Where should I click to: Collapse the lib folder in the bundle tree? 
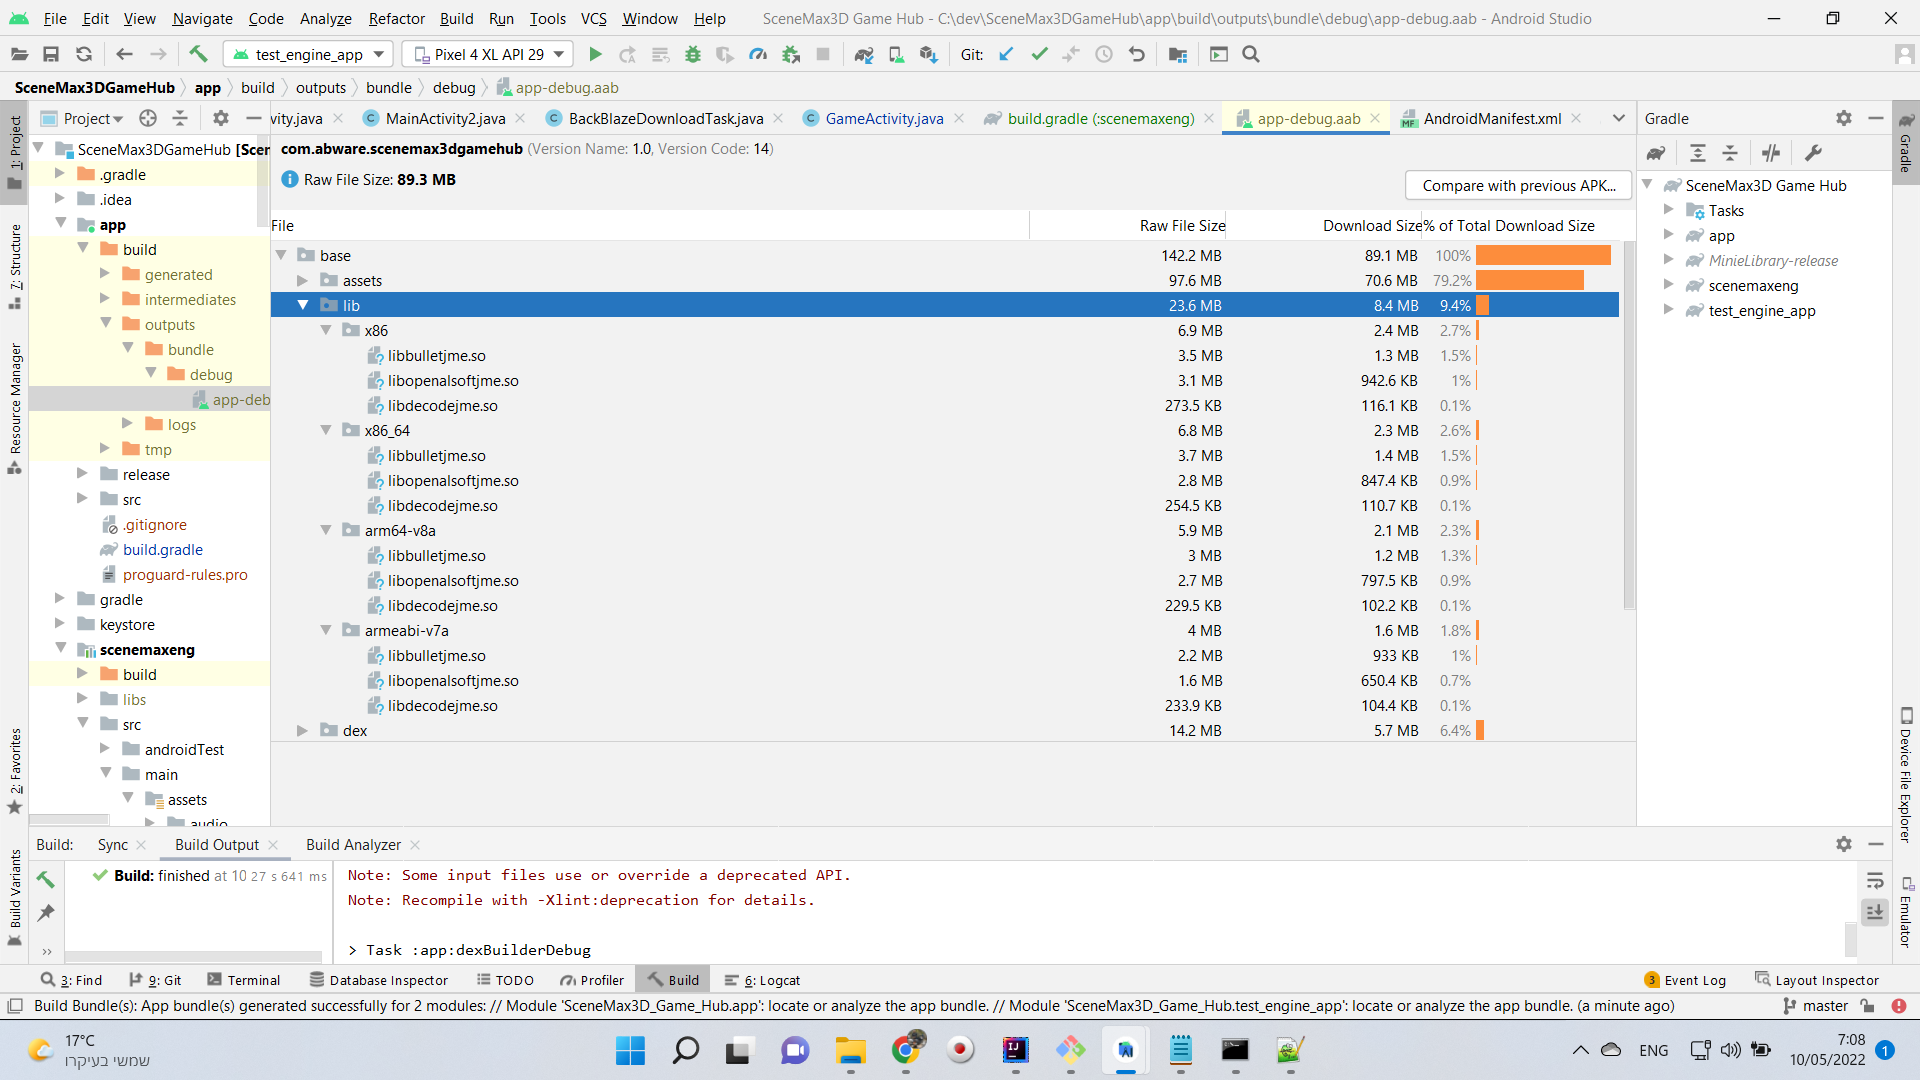(x=303, y=306)
